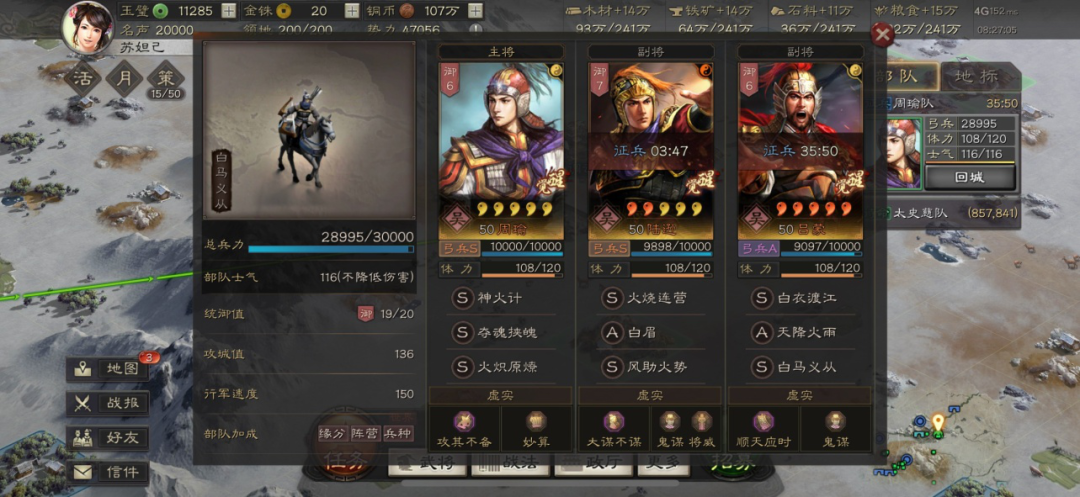Select the 缘分 bonus tag
The image size is (1080, 497).
(332, 434)
